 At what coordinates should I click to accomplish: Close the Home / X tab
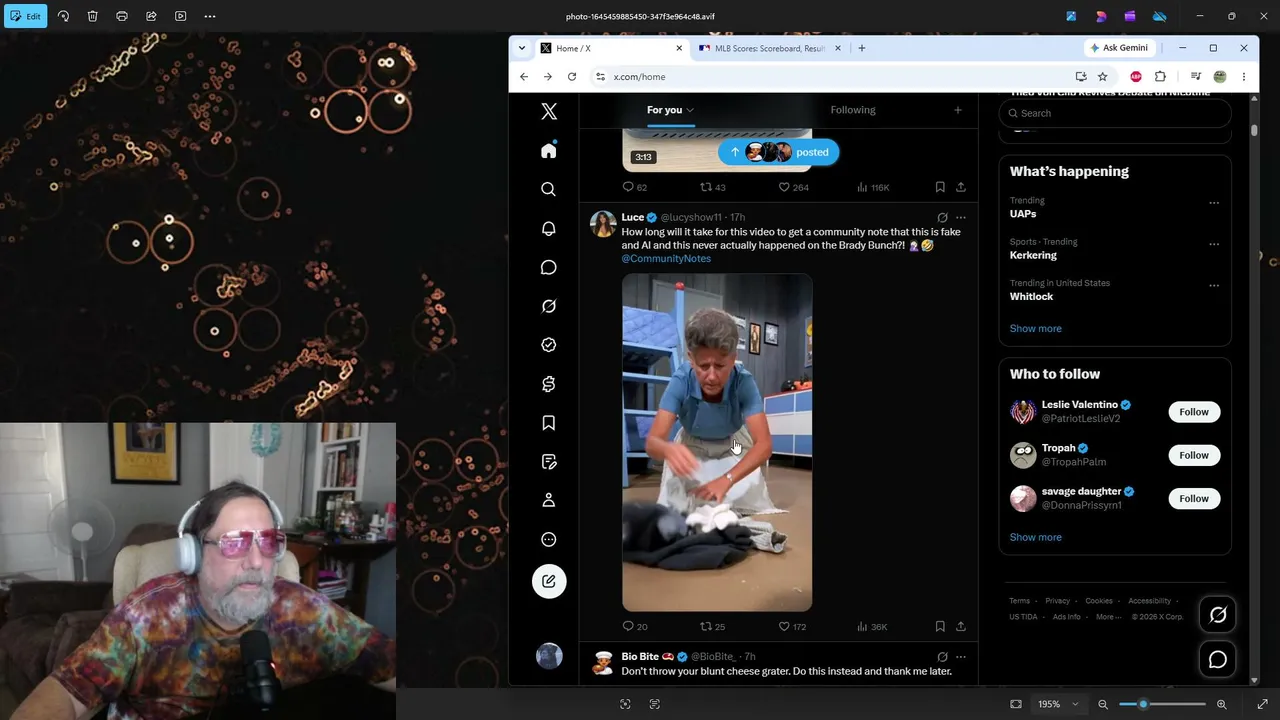pyautogui.click(x=679, y=48)
